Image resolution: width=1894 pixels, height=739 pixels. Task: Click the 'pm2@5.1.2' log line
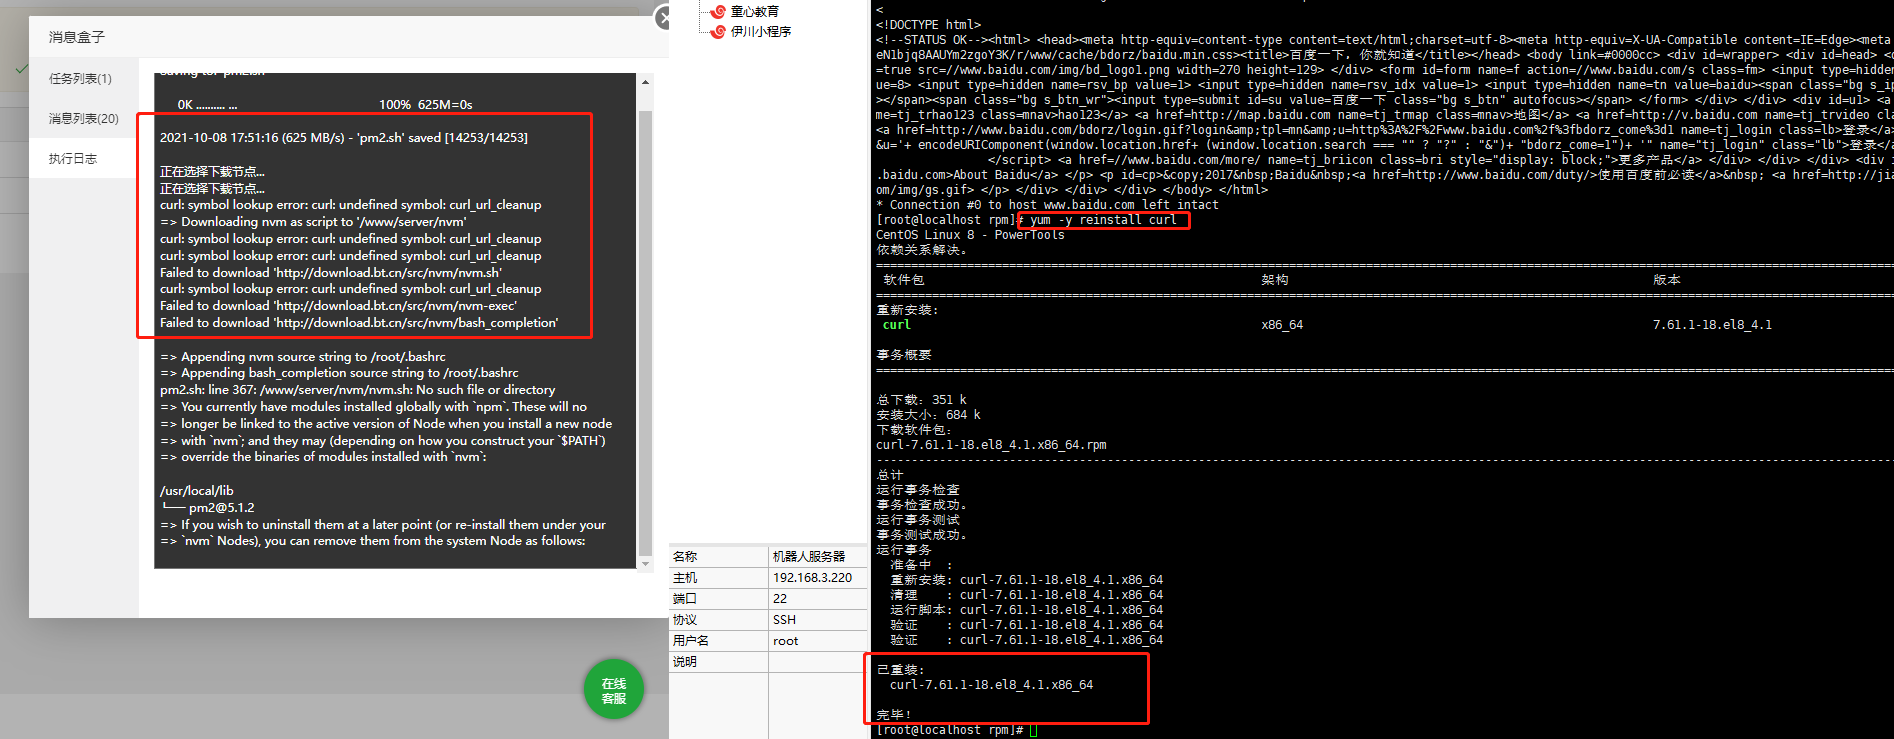[208, 508]
